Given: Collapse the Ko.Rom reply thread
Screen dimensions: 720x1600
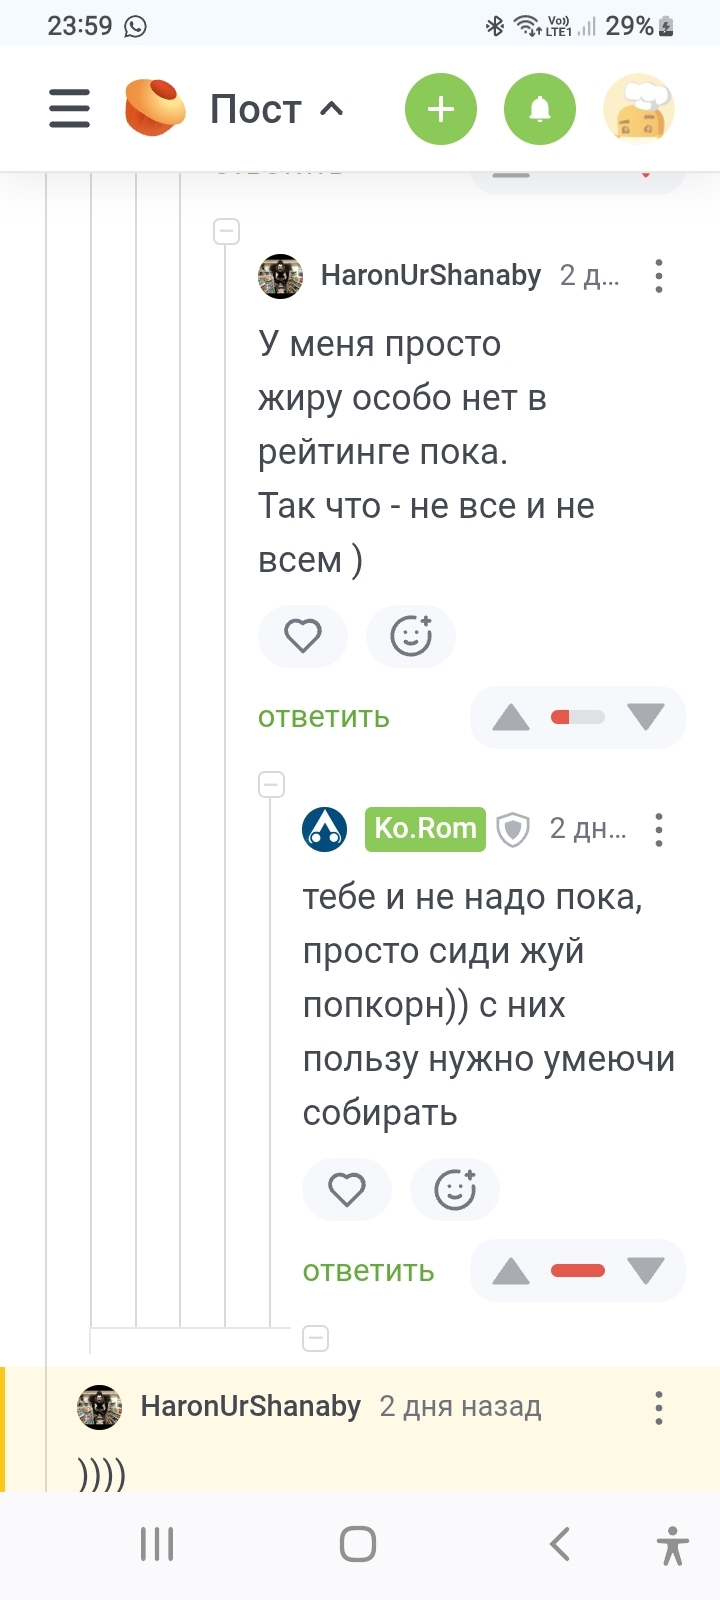Looking at the screenshot, I should point(272,784).
